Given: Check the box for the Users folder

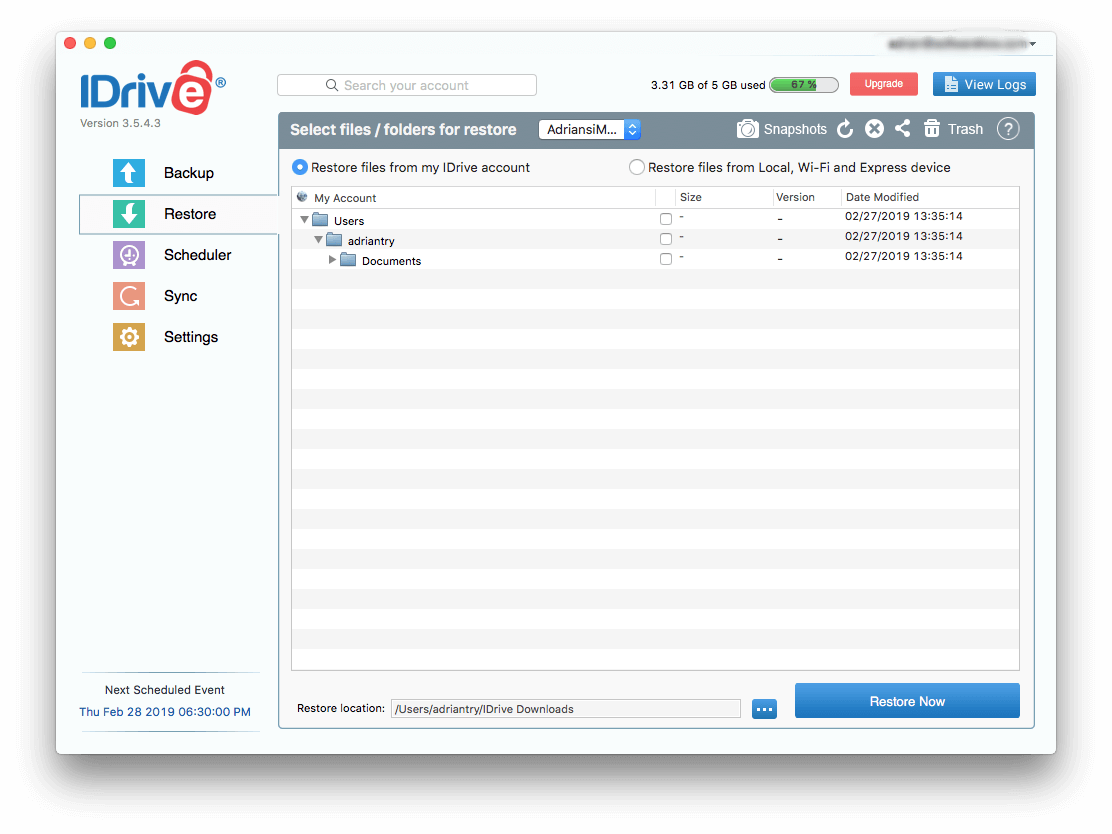Looking at the screenshot, I should [666, 219].
